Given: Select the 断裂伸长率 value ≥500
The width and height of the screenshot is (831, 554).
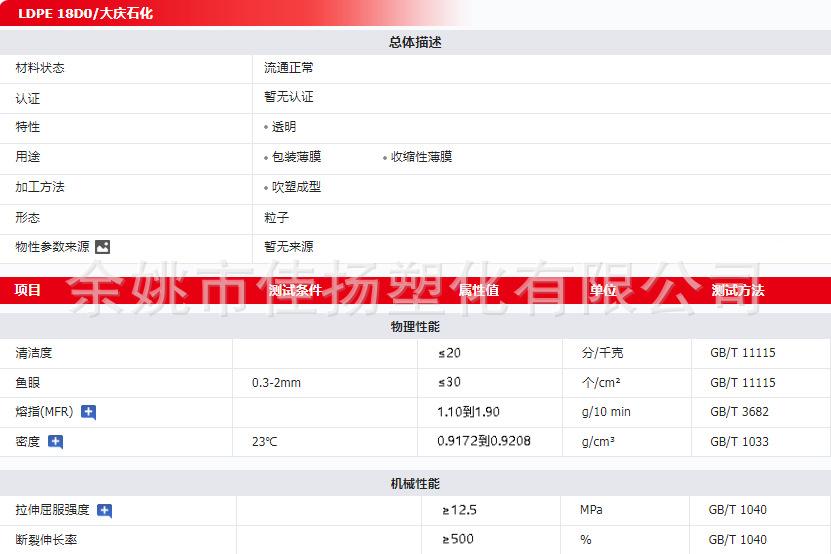Looking at the screenshot, I should pyautogui.click(x=459, y=540).
